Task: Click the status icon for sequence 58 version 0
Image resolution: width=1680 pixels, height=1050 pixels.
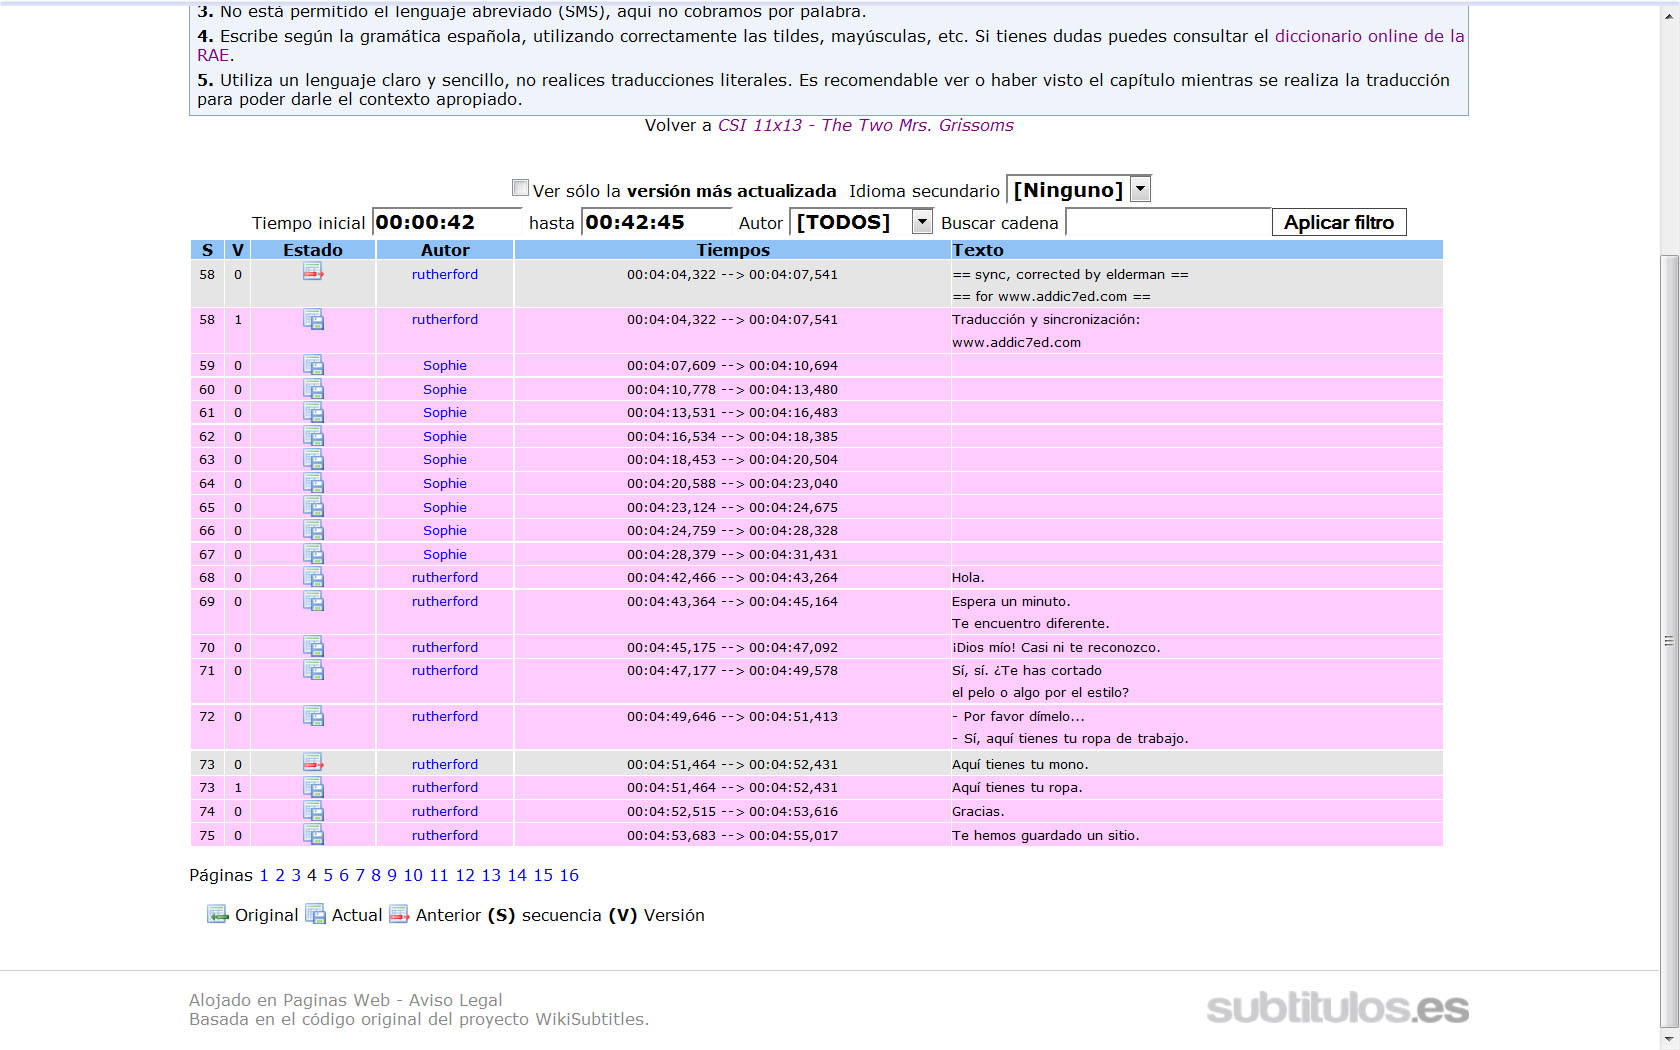Action: pos(313,272)
